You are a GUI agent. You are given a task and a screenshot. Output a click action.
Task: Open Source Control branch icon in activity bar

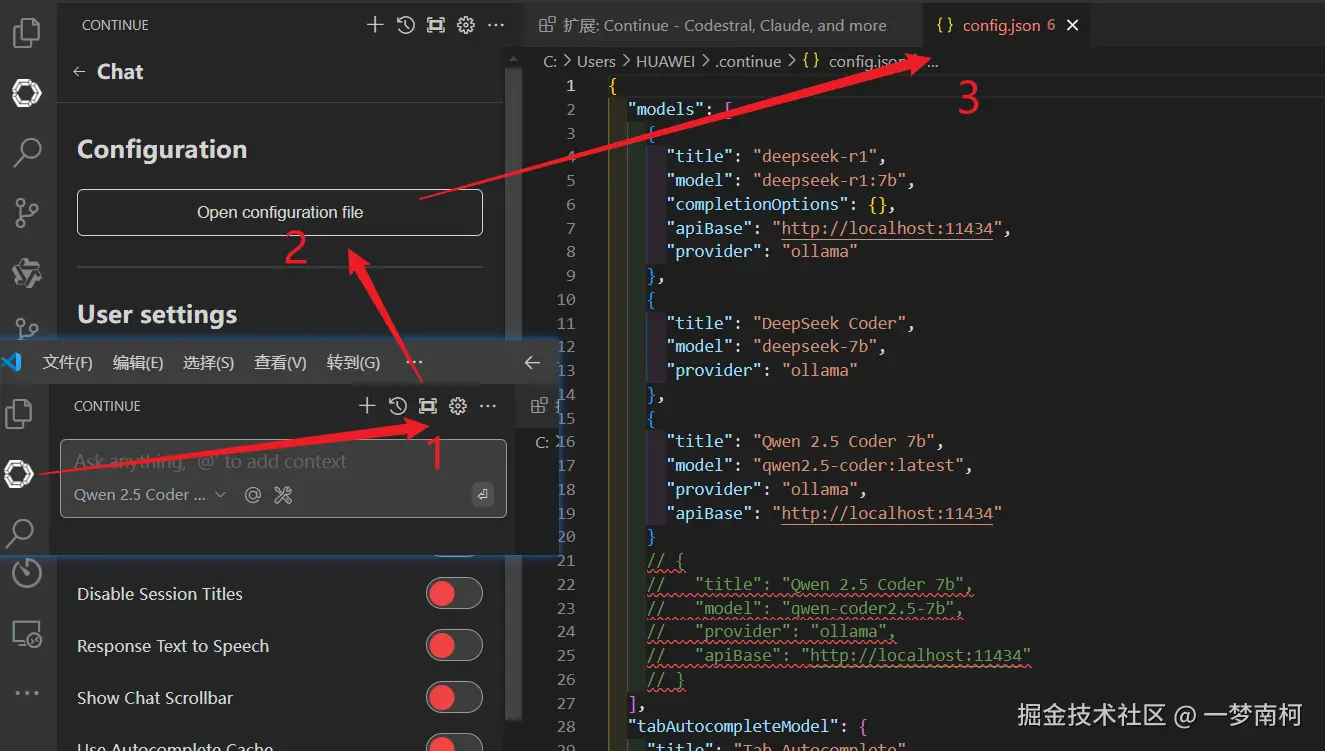(x=26, y=212)
